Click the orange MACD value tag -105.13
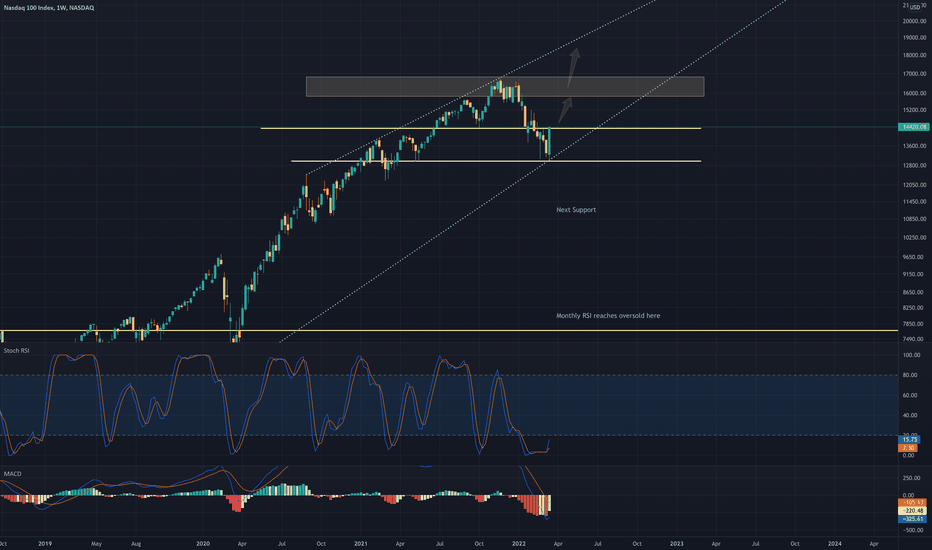Viewport: 932px width, 550px height. click(x=912, y=502)
